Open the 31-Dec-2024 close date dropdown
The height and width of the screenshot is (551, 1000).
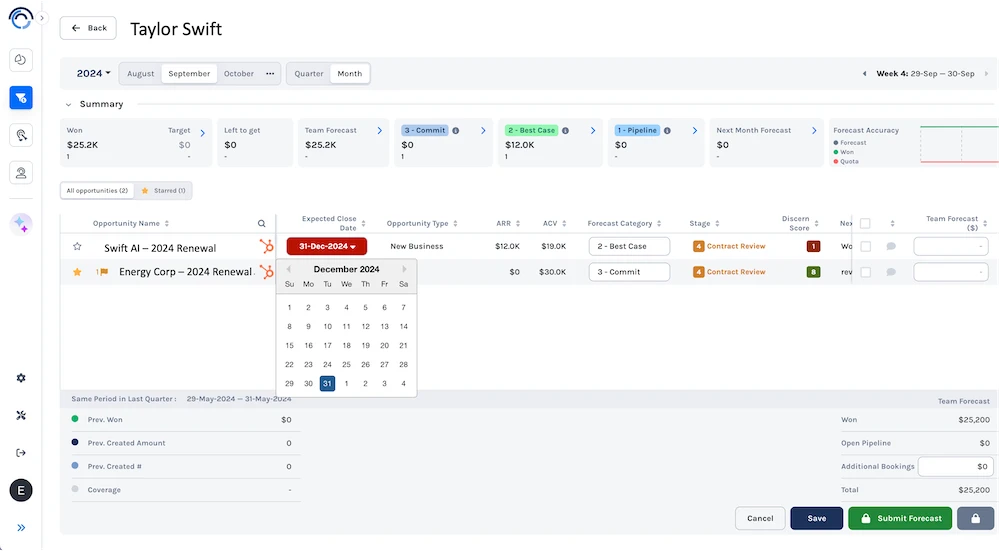click(327, 246)
